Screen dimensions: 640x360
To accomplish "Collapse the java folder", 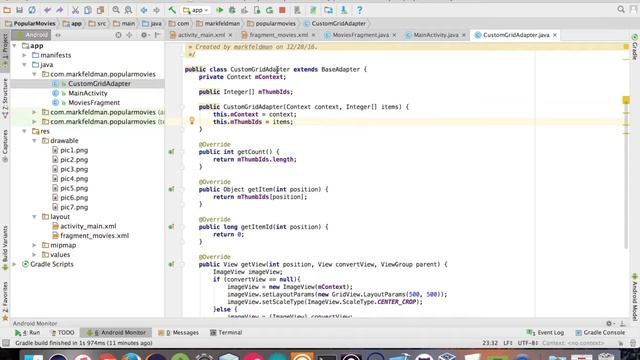I will (24, 64).
